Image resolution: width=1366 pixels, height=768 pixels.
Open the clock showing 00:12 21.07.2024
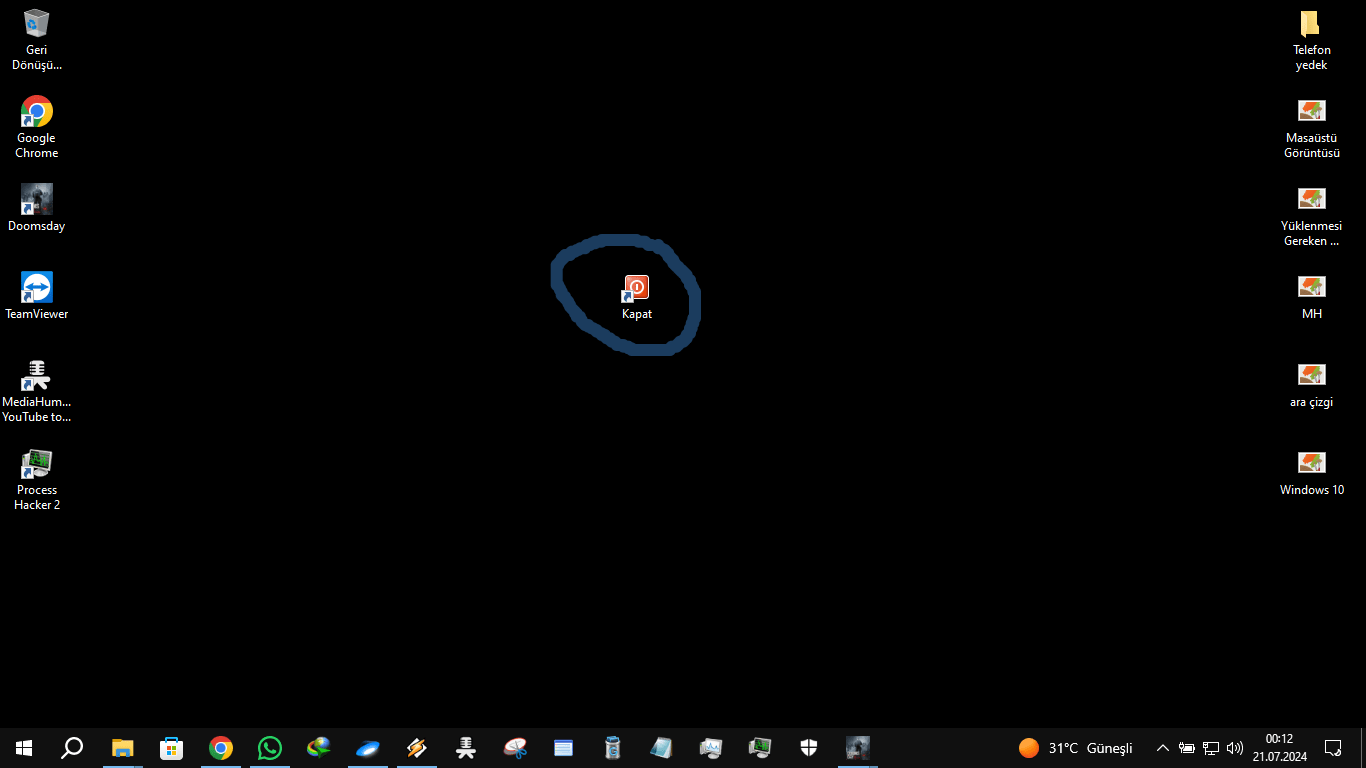(x=1279, y=748)
